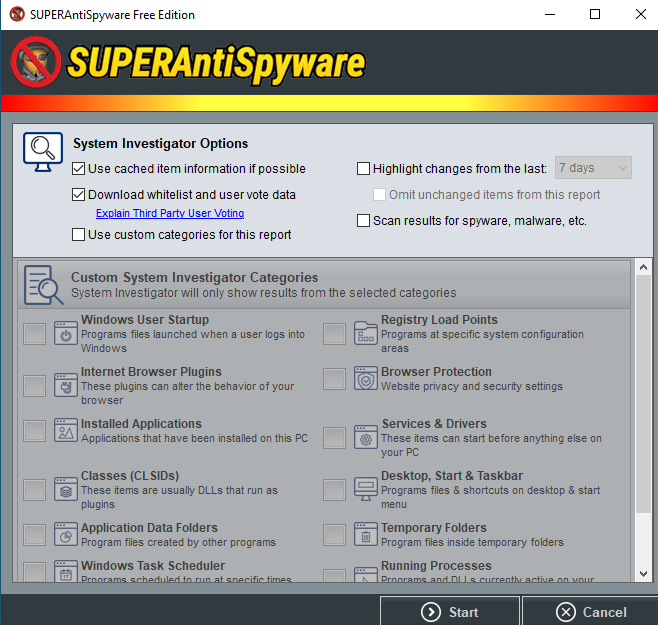The height and width of the screenshot is (625, 658).
Task: Click the Classes (CLSIDs) stack icon
Action: pyautogui.click(x=66, y=489)
